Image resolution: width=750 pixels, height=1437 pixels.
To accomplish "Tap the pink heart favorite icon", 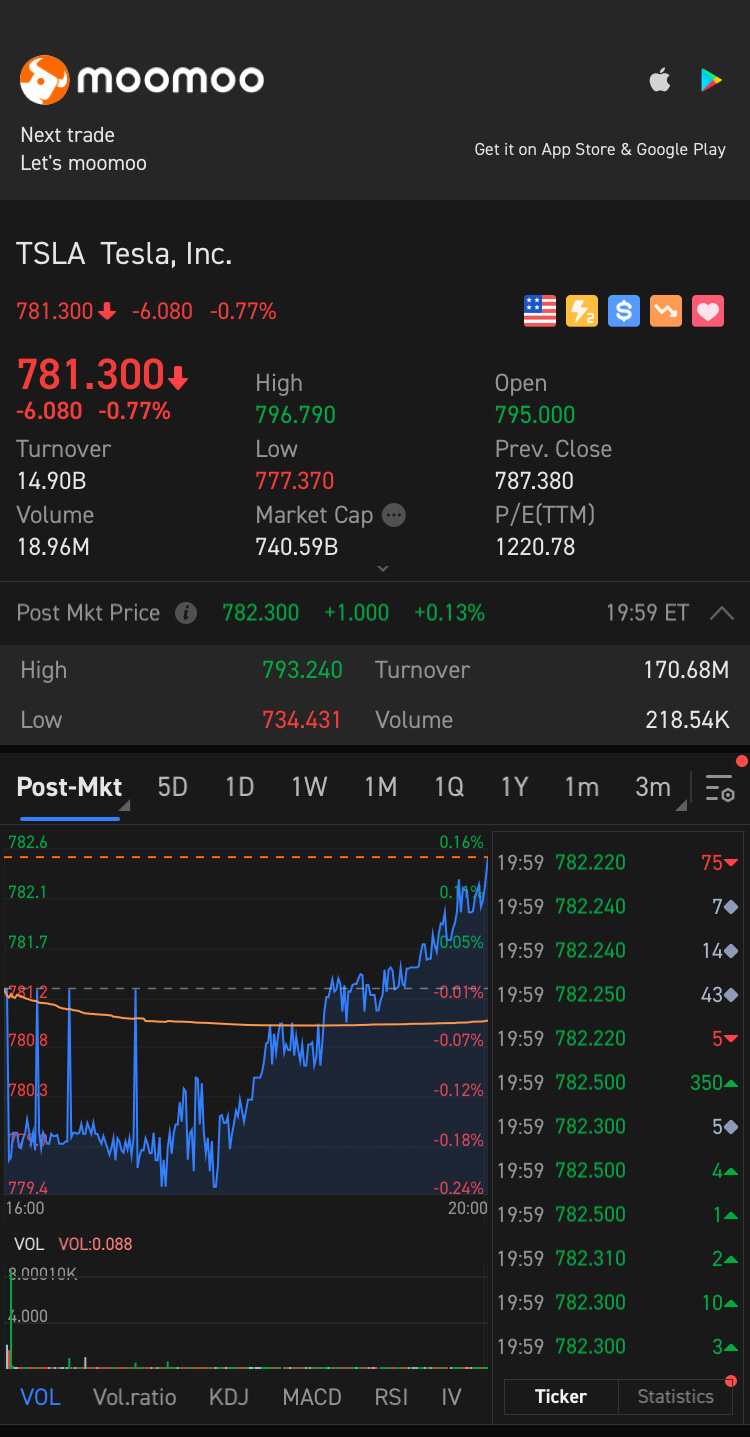I will (708, 311).
